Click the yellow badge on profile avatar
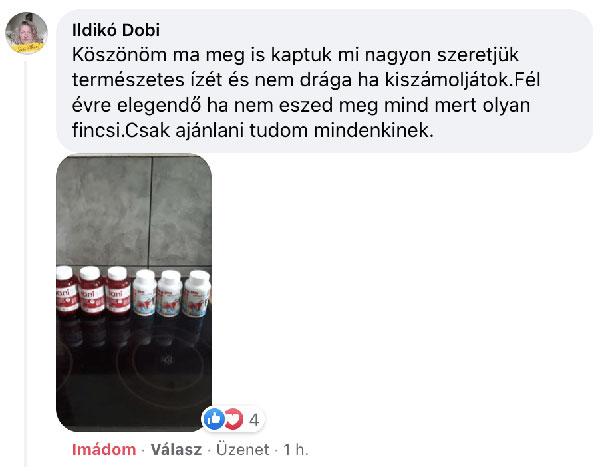The height and width of the screenshot is (467, 600). (28, 48)
